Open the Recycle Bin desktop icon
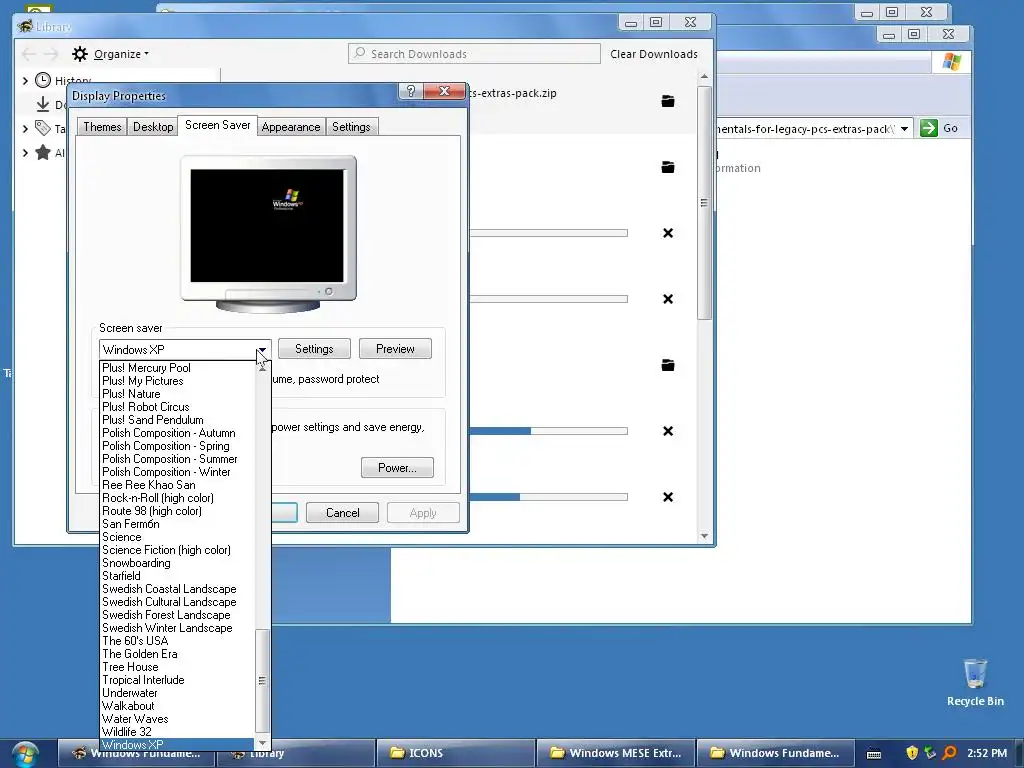 [975, 682]
